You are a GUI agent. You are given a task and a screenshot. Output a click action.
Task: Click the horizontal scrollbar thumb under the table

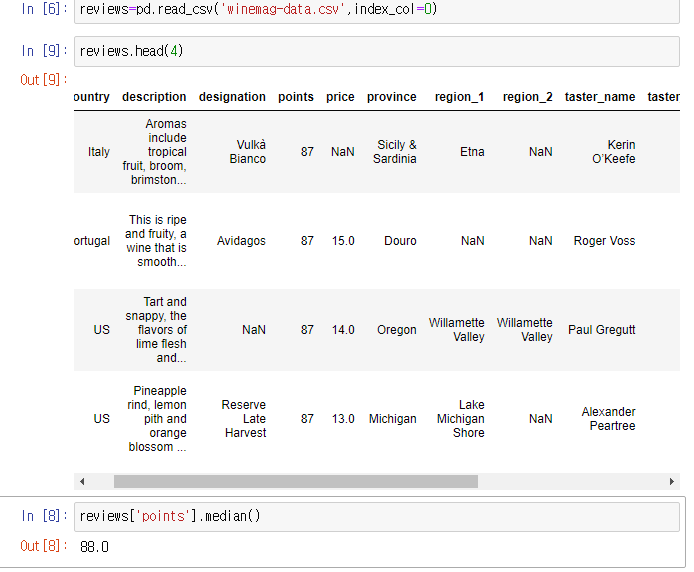pos(296,481)
